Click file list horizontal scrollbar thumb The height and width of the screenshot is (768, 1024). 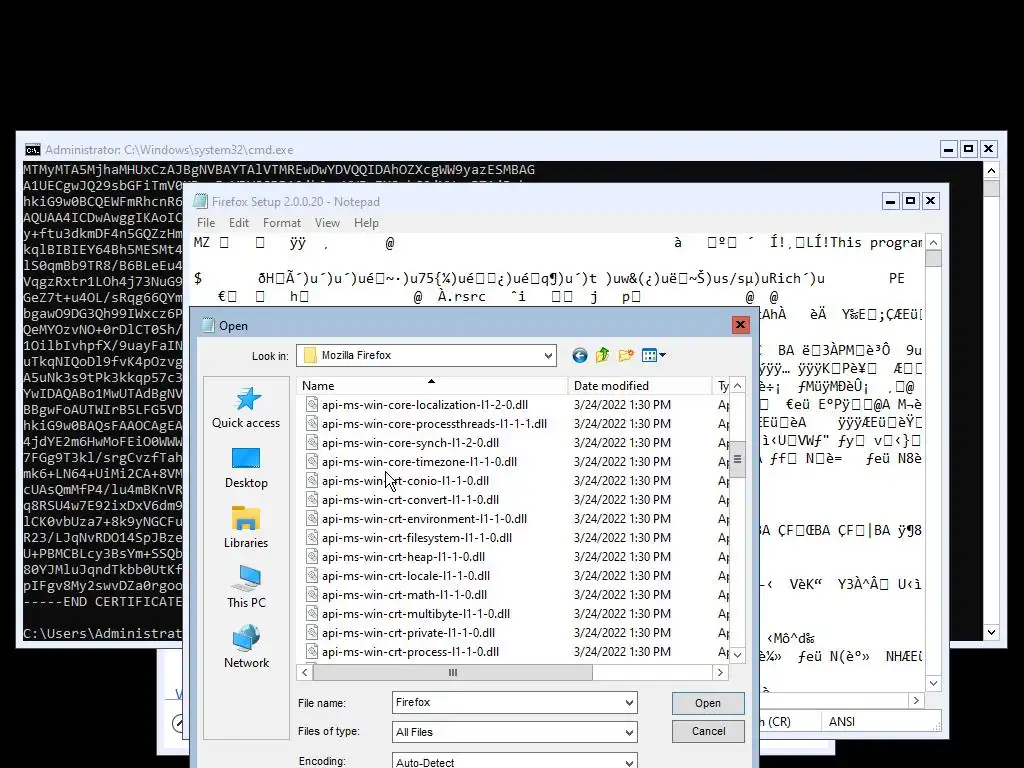point(453,672)
